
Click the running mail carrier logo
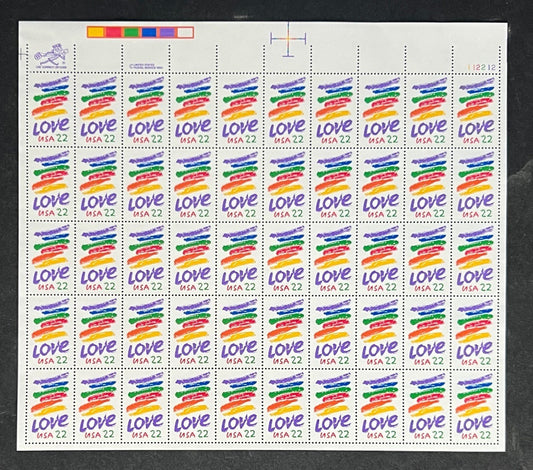pyautogui.click(x=51, y=56)
